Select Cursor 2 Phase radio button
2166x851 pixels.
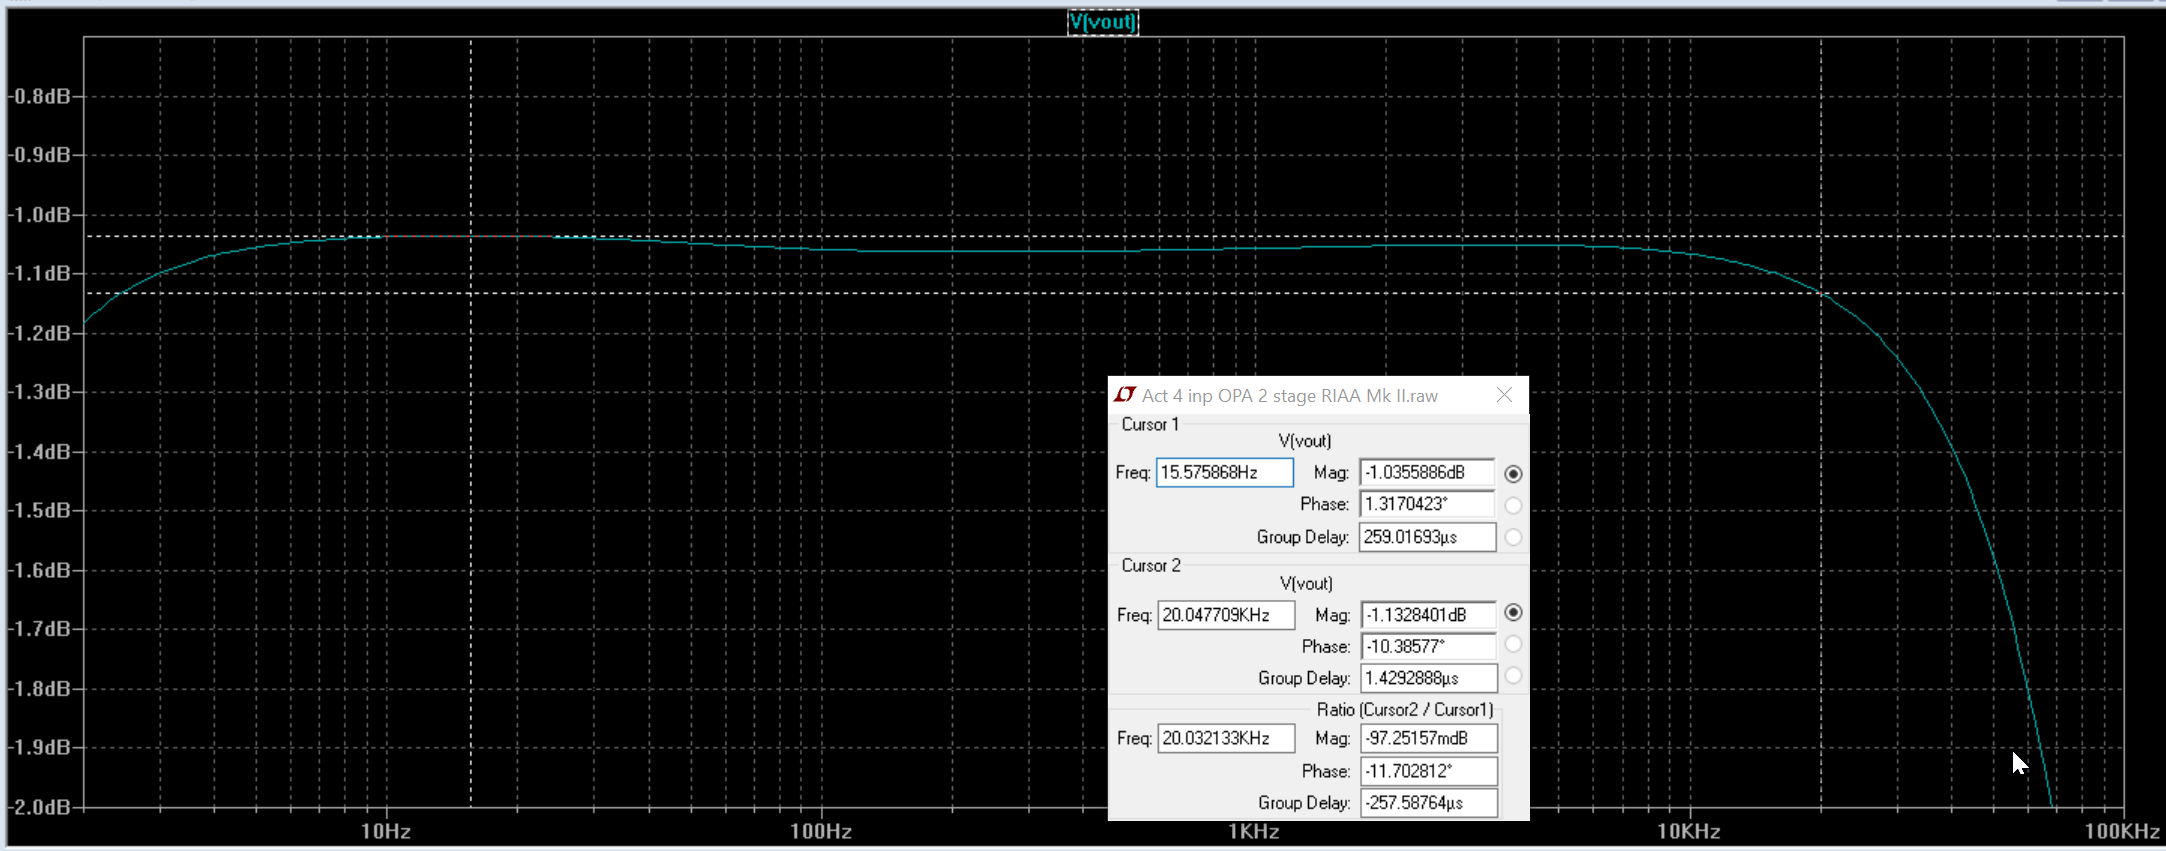pyautogui.click(x=1513, y=645)
